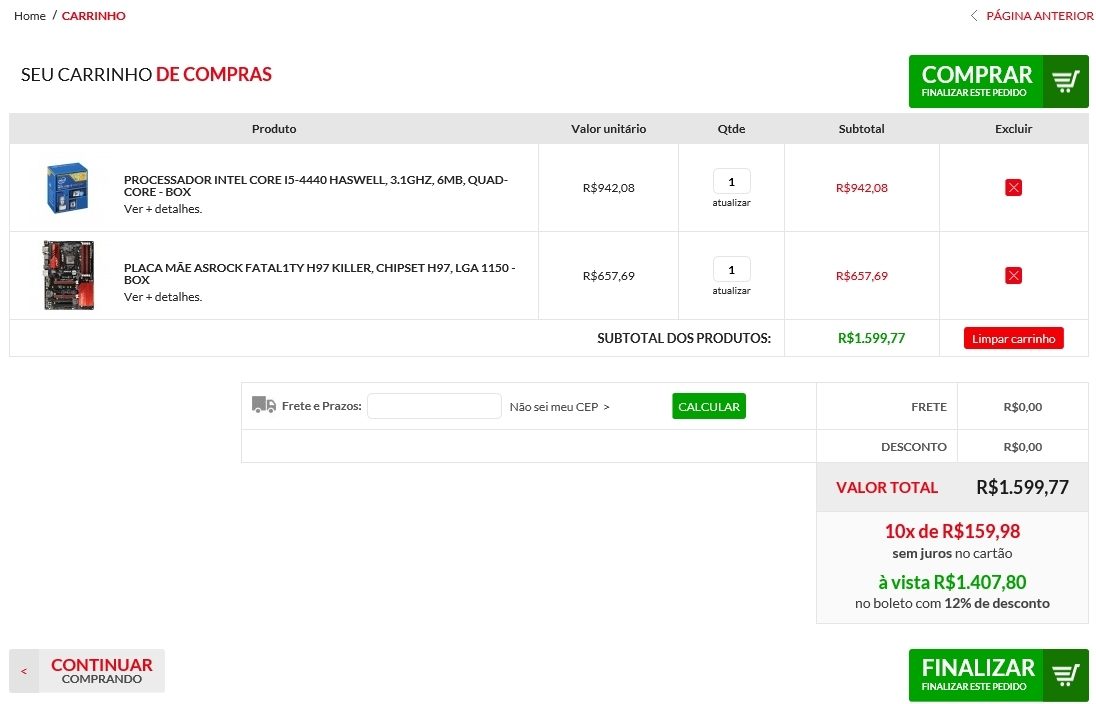Click the ASRock motherboard thumbnail
Viewport: 1096px width, 704px height.
coord(68,275)
